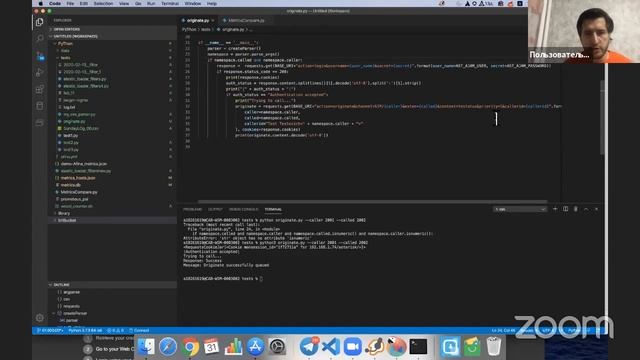Open log.txt in the explorer
640x360 pixels.
click(113, 107)
